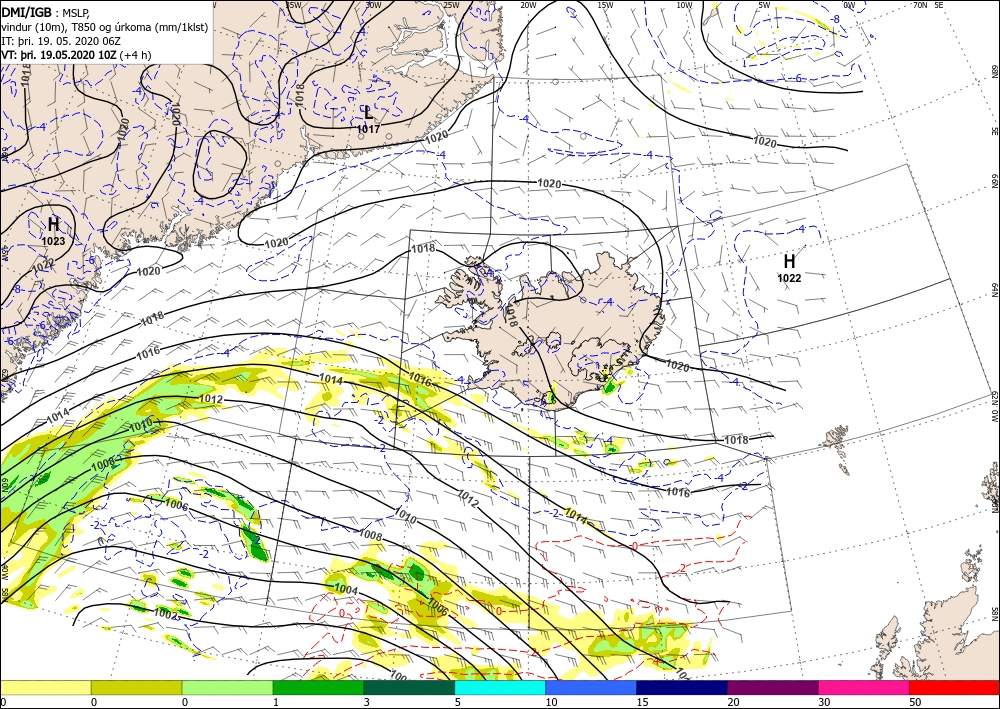
Task: Click the '20W' longitude label
Action: click(x=528, y=5)
